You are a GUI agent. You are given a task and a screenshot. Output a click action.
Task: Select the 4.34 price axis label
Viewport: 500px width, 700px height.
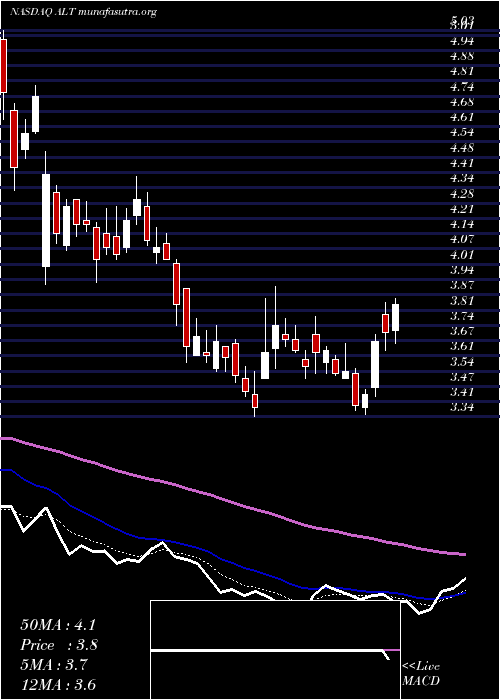click(x=462, y=178)
